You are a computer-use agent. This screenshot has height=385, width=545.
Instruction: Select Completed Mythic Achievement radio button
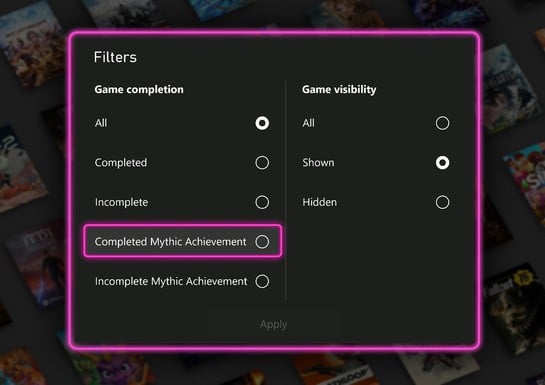[262, 241]
